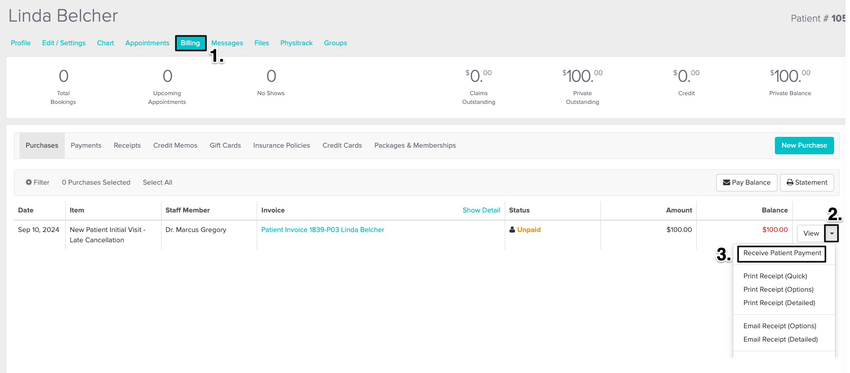The width and height of the screenshot is (850, 373).
Task: Click the Linda Belcher patient name heading
Action: (63, 16)
